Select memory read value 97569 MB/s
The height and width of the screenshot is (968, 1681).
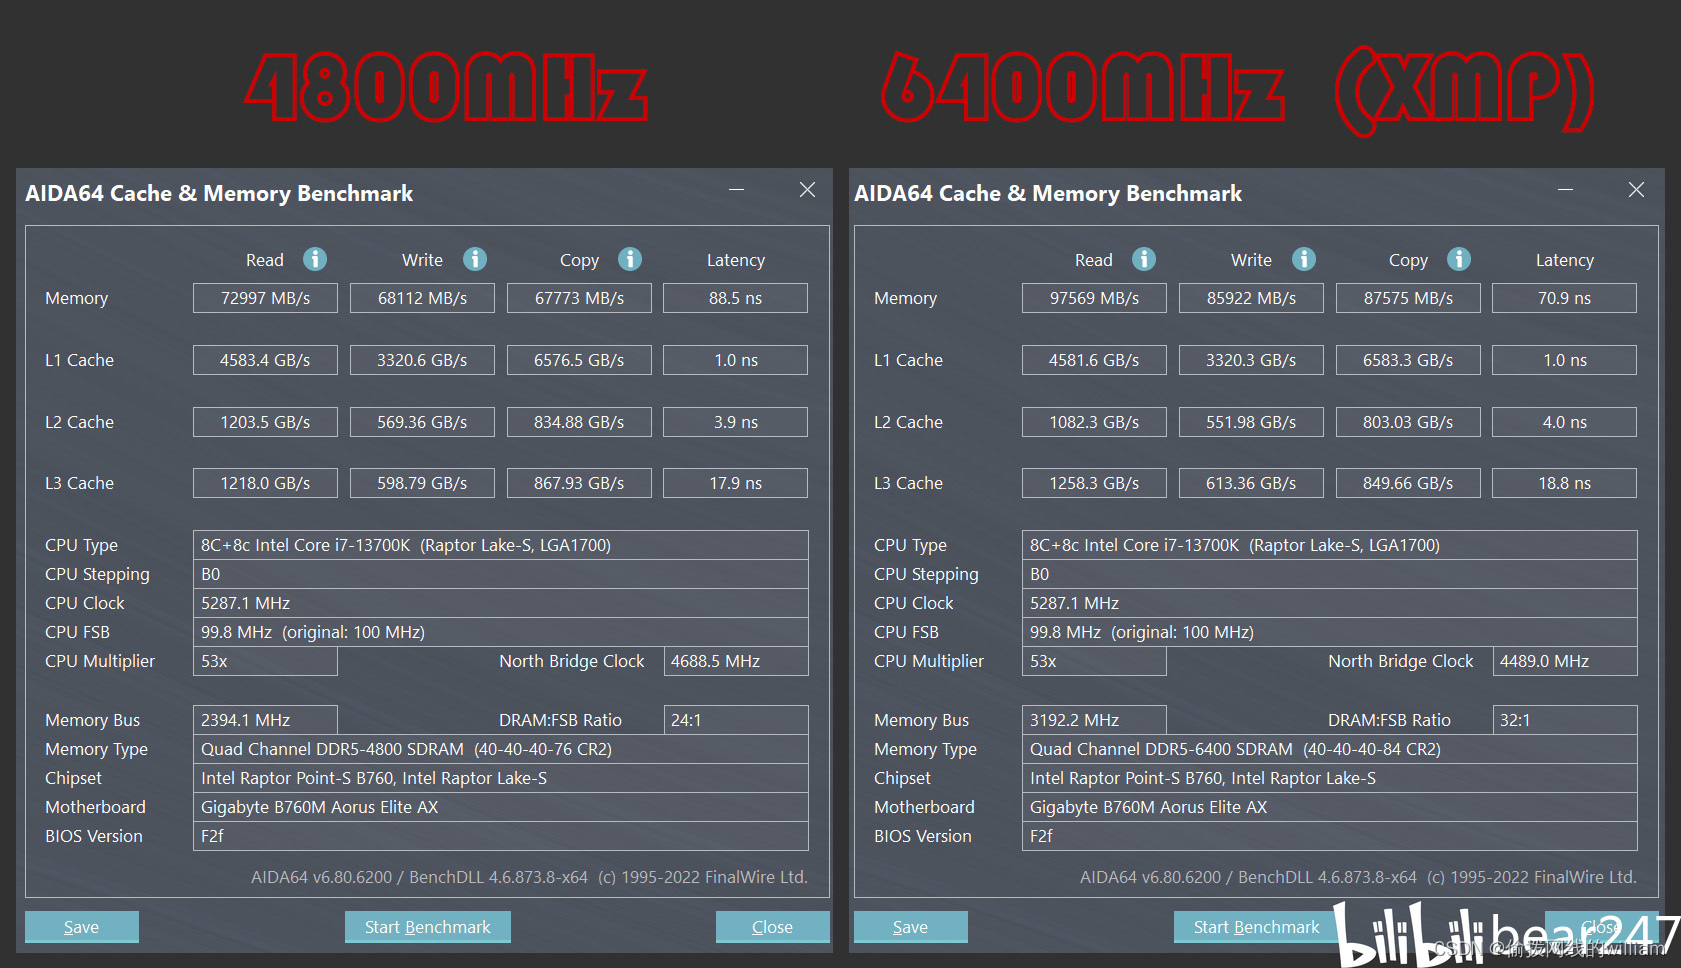coord(1094,298)
